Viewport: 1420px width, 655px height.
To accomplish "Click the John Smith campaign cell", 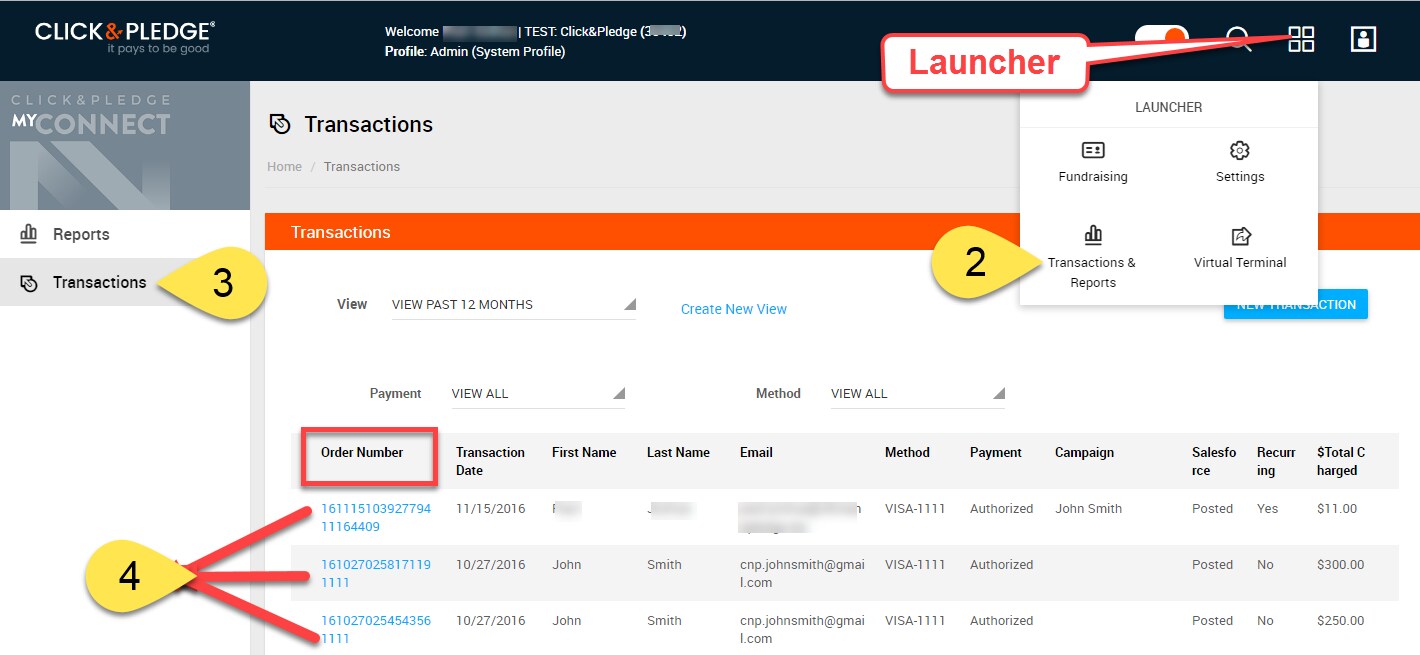I will (x=1088, y=508).
